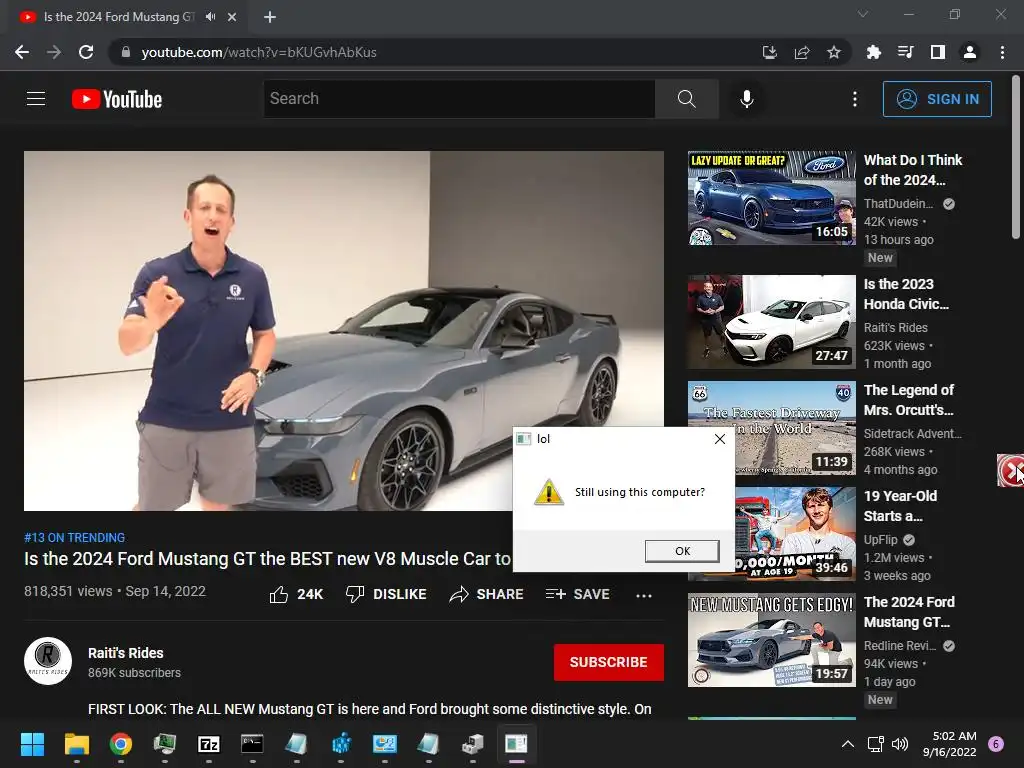Open the #13 ON TRENDING link
This screenshot has width=1024, height=768.
pyautogui.click(x=74, y=537)
